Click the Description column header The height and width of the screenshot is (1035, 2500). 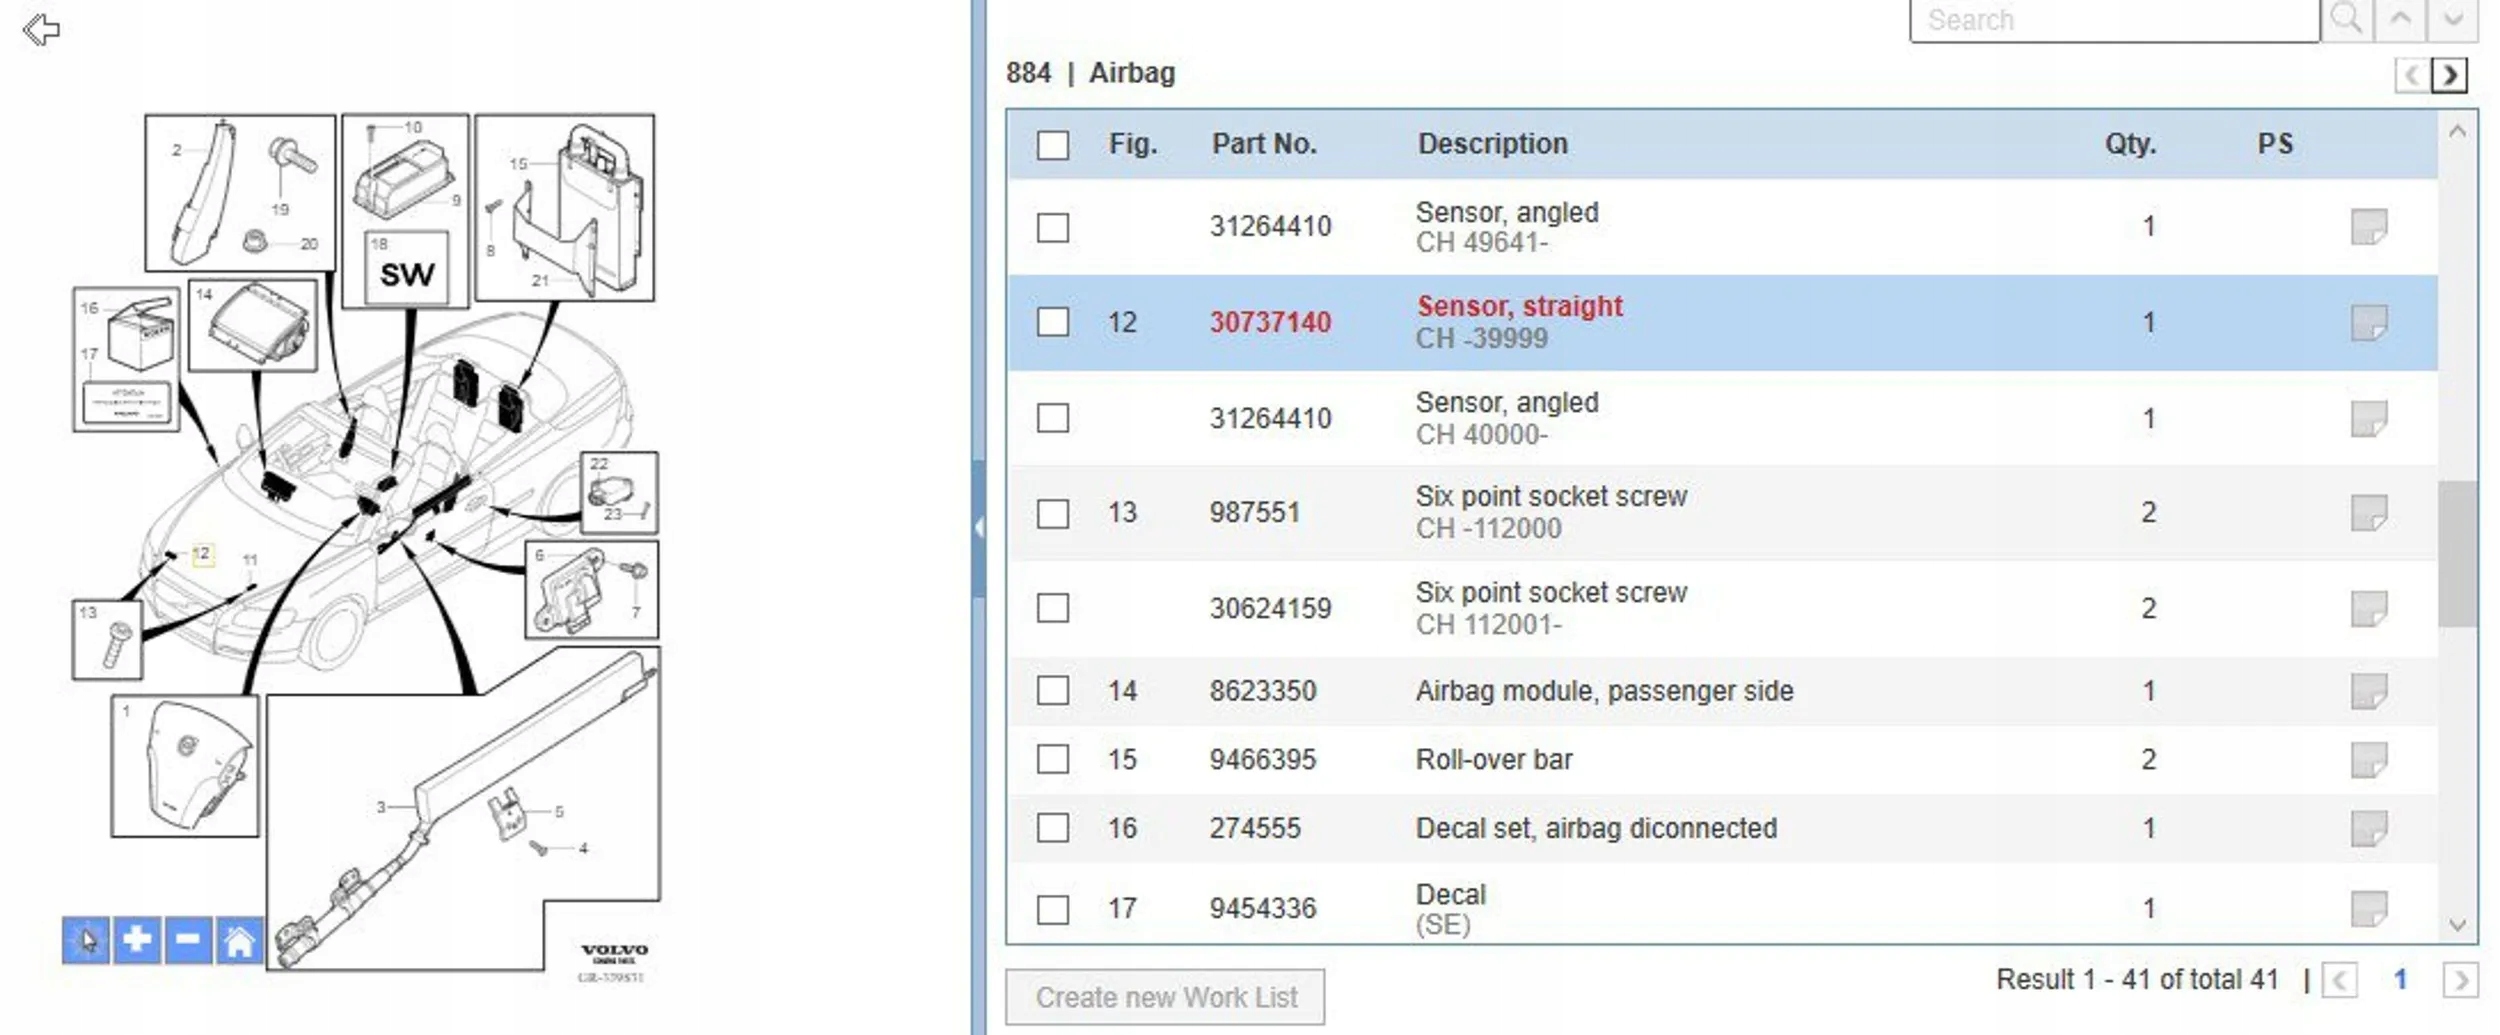tap(1492, 144)
